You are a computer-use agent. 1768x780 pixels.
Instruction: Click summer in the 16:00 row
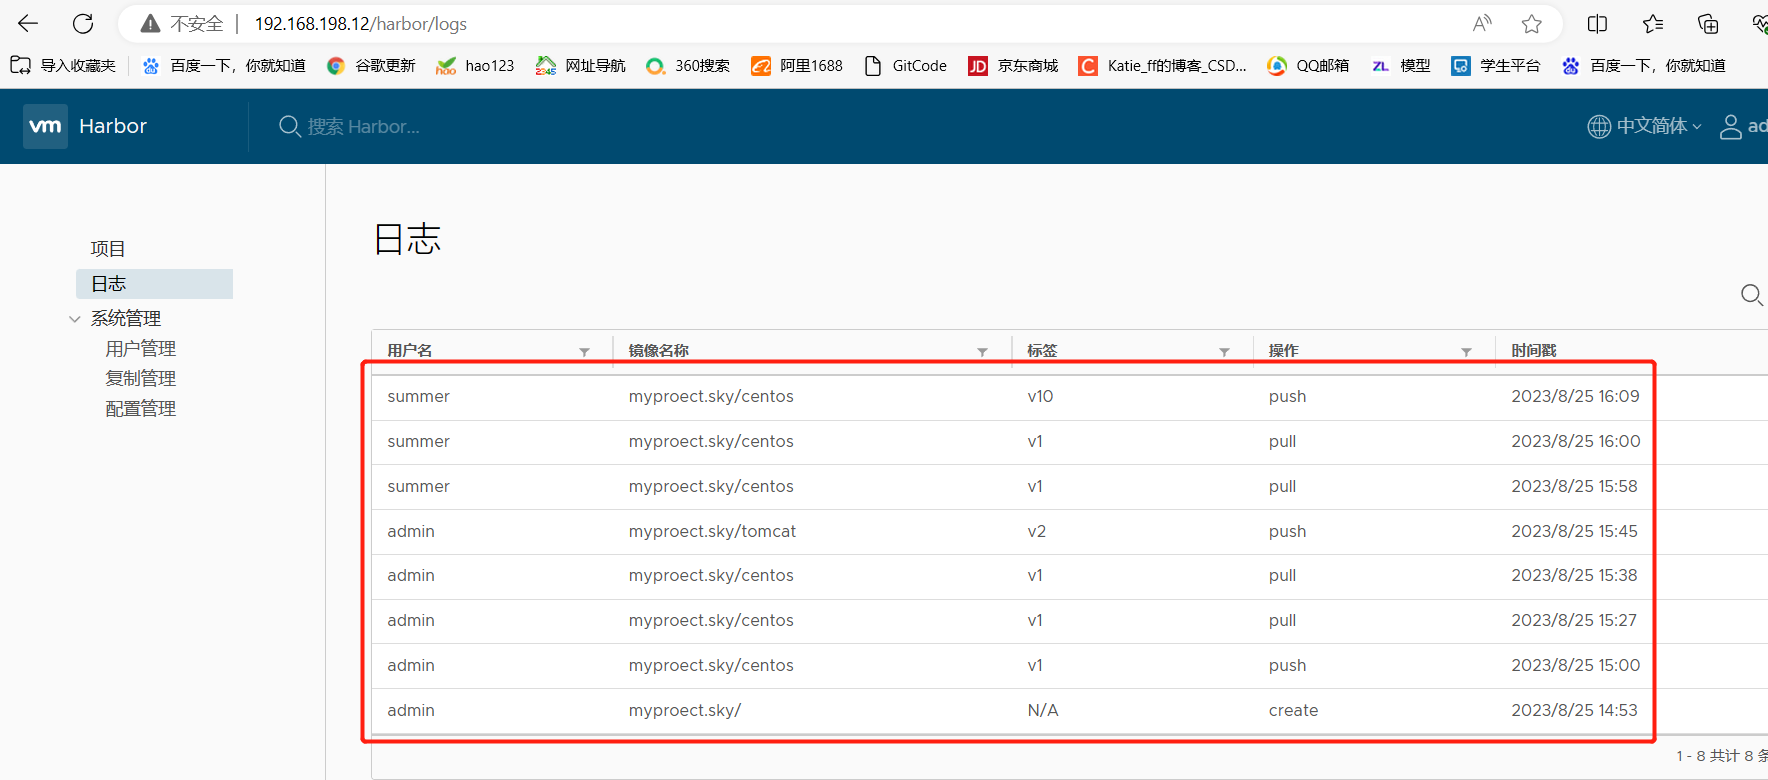(x=418, y=442)
